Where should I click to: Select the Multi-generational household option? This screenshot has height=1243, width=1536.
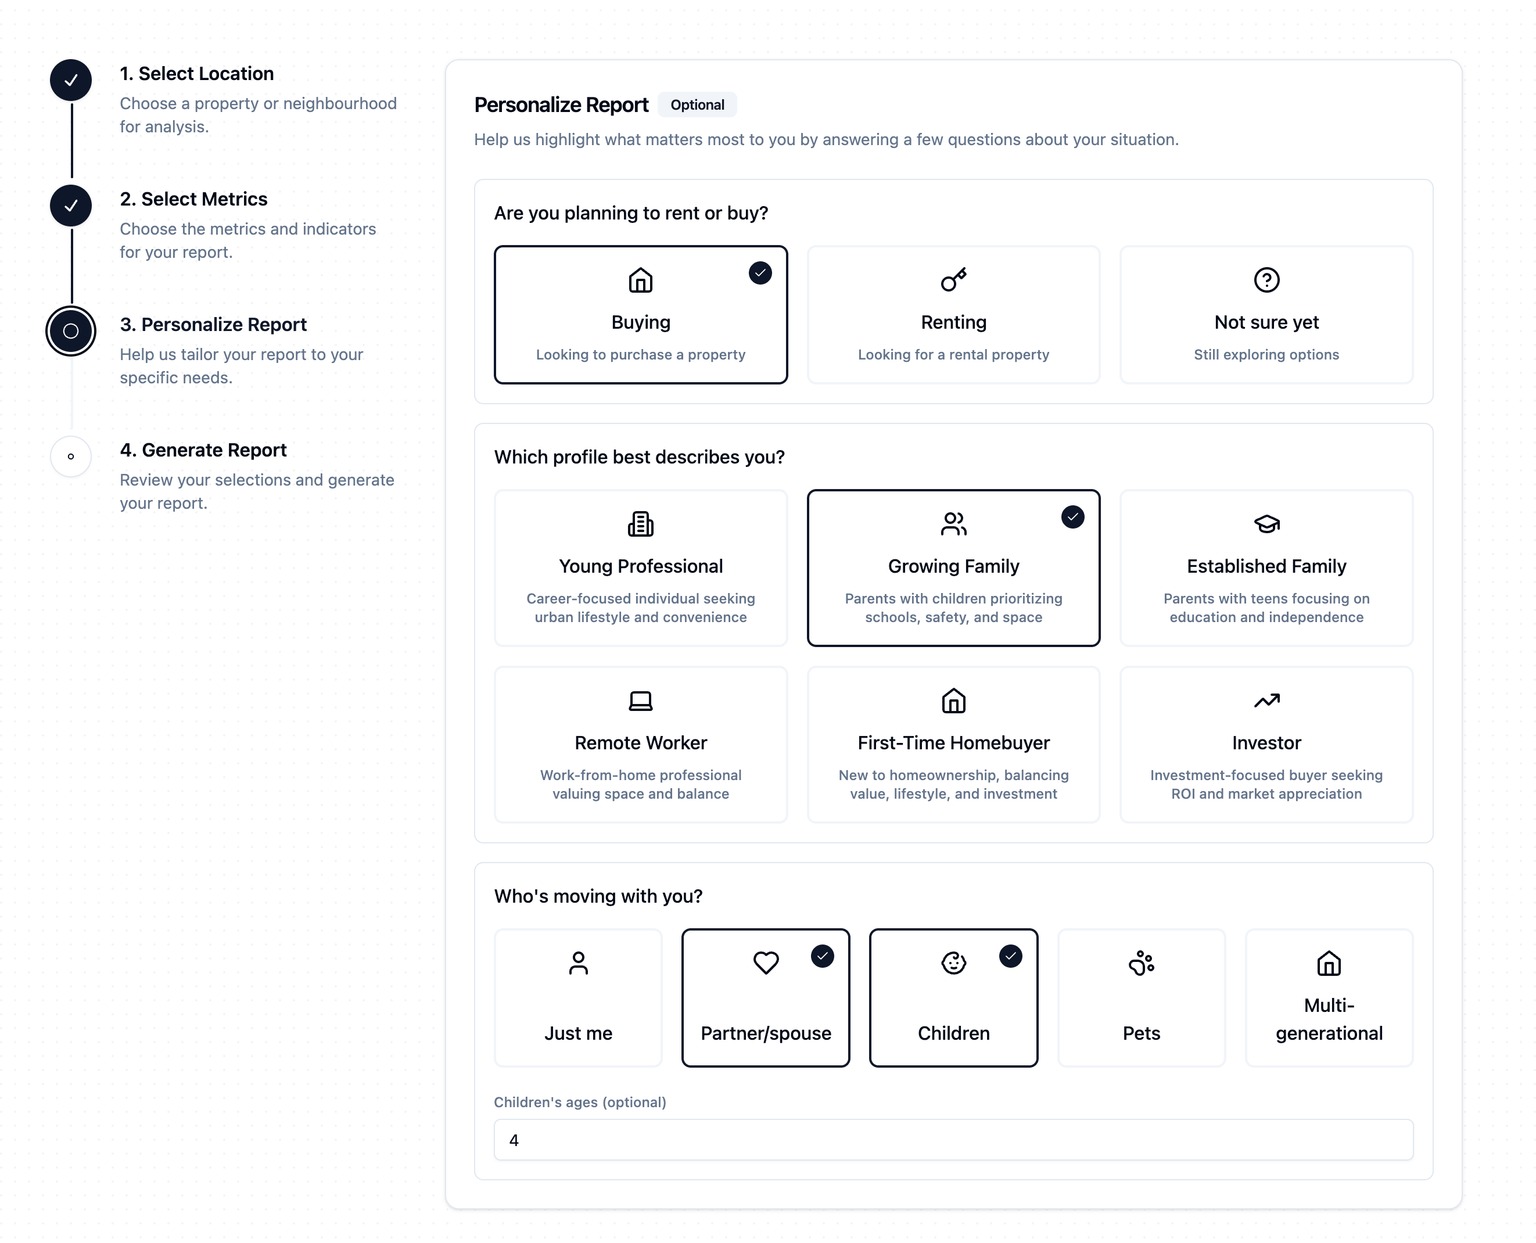point(1328,997)
